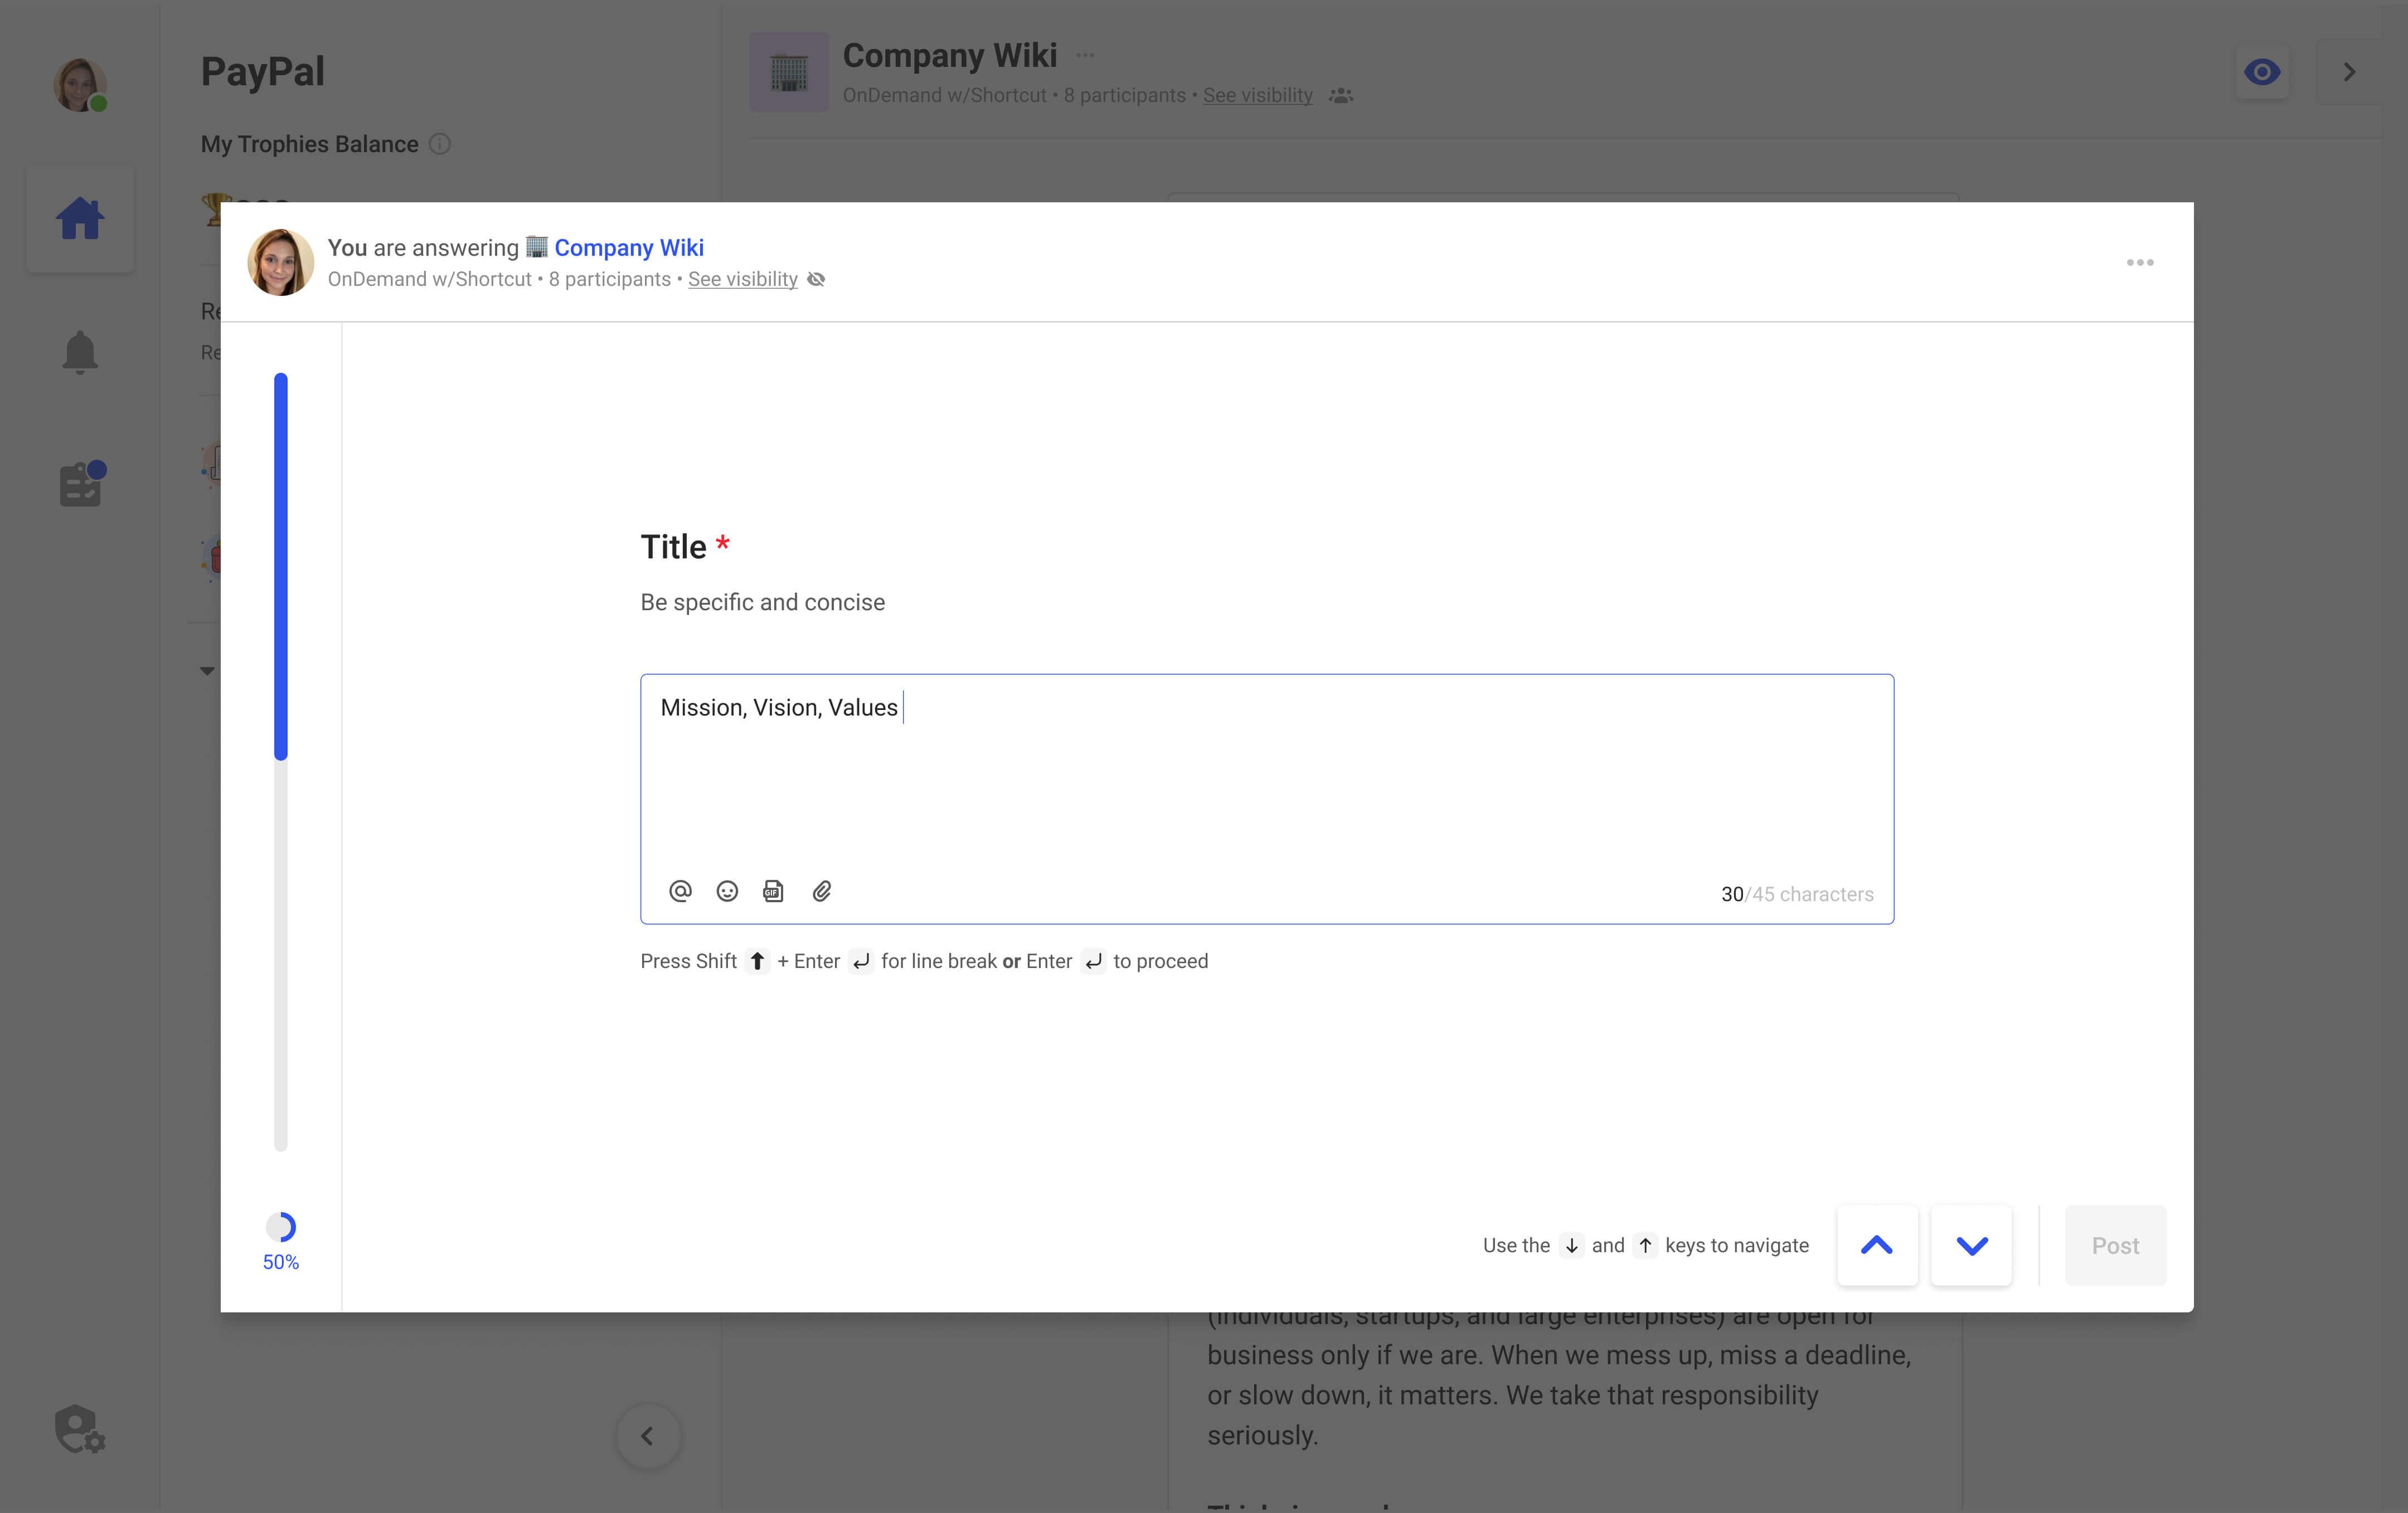Screen dimensions: 2408x1513
Task: Expand right panel with the chevron arrow
Action: click(x=2349, y=72)
